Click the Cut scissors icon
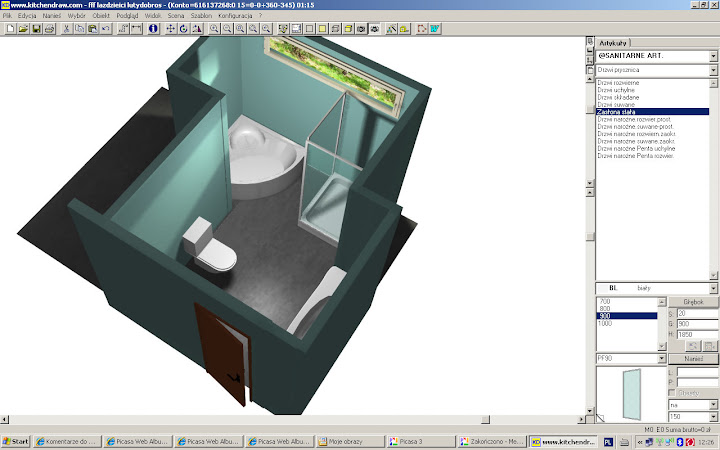720x450 pixels. pyautogui.click(x=67, y=29)
